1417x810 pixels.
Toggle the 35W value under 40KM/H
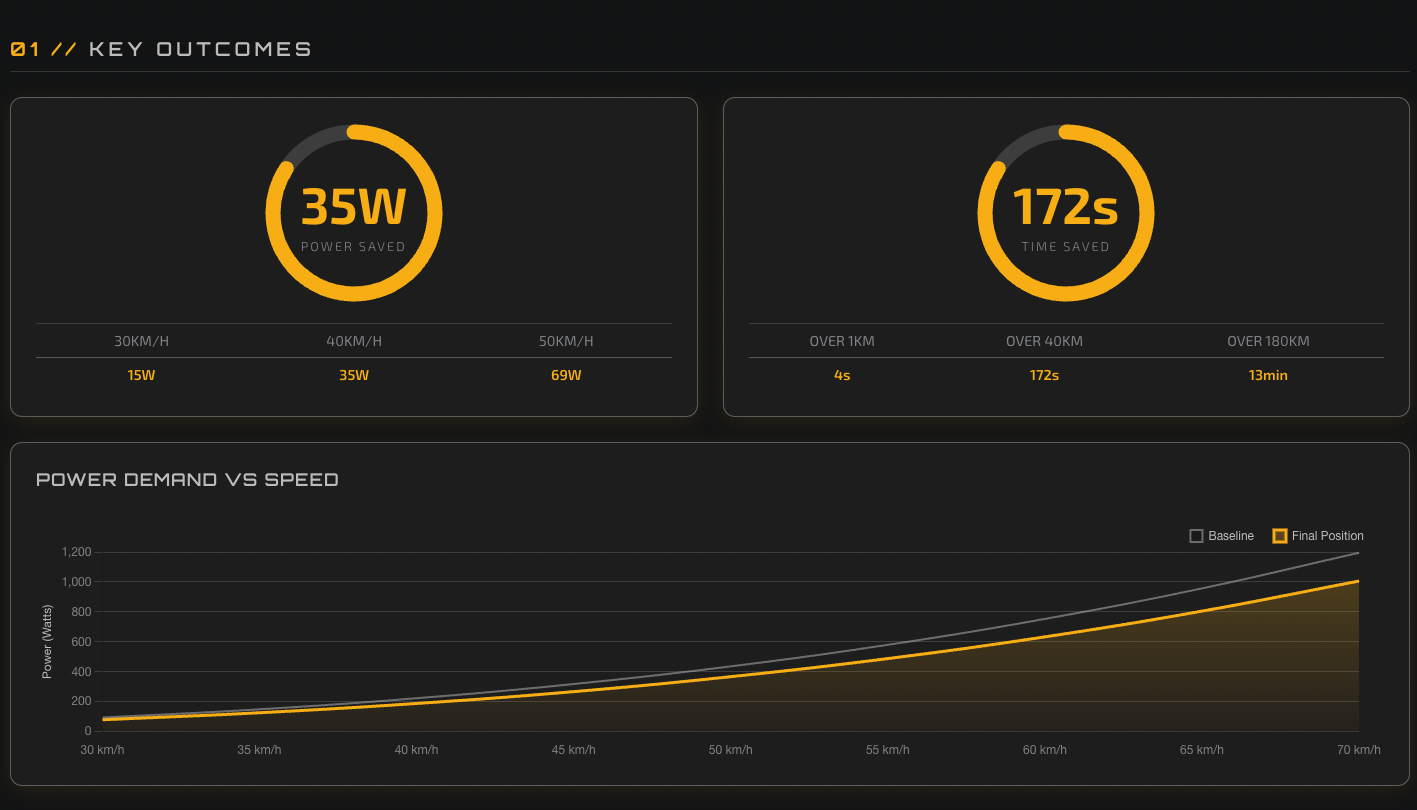[353, 375]
